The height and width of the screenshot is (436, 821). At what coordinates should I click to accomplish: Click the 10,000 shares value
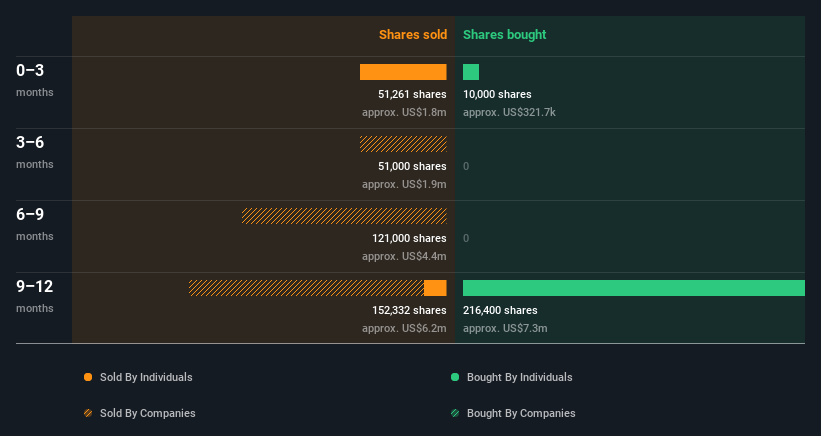(497, 94)
